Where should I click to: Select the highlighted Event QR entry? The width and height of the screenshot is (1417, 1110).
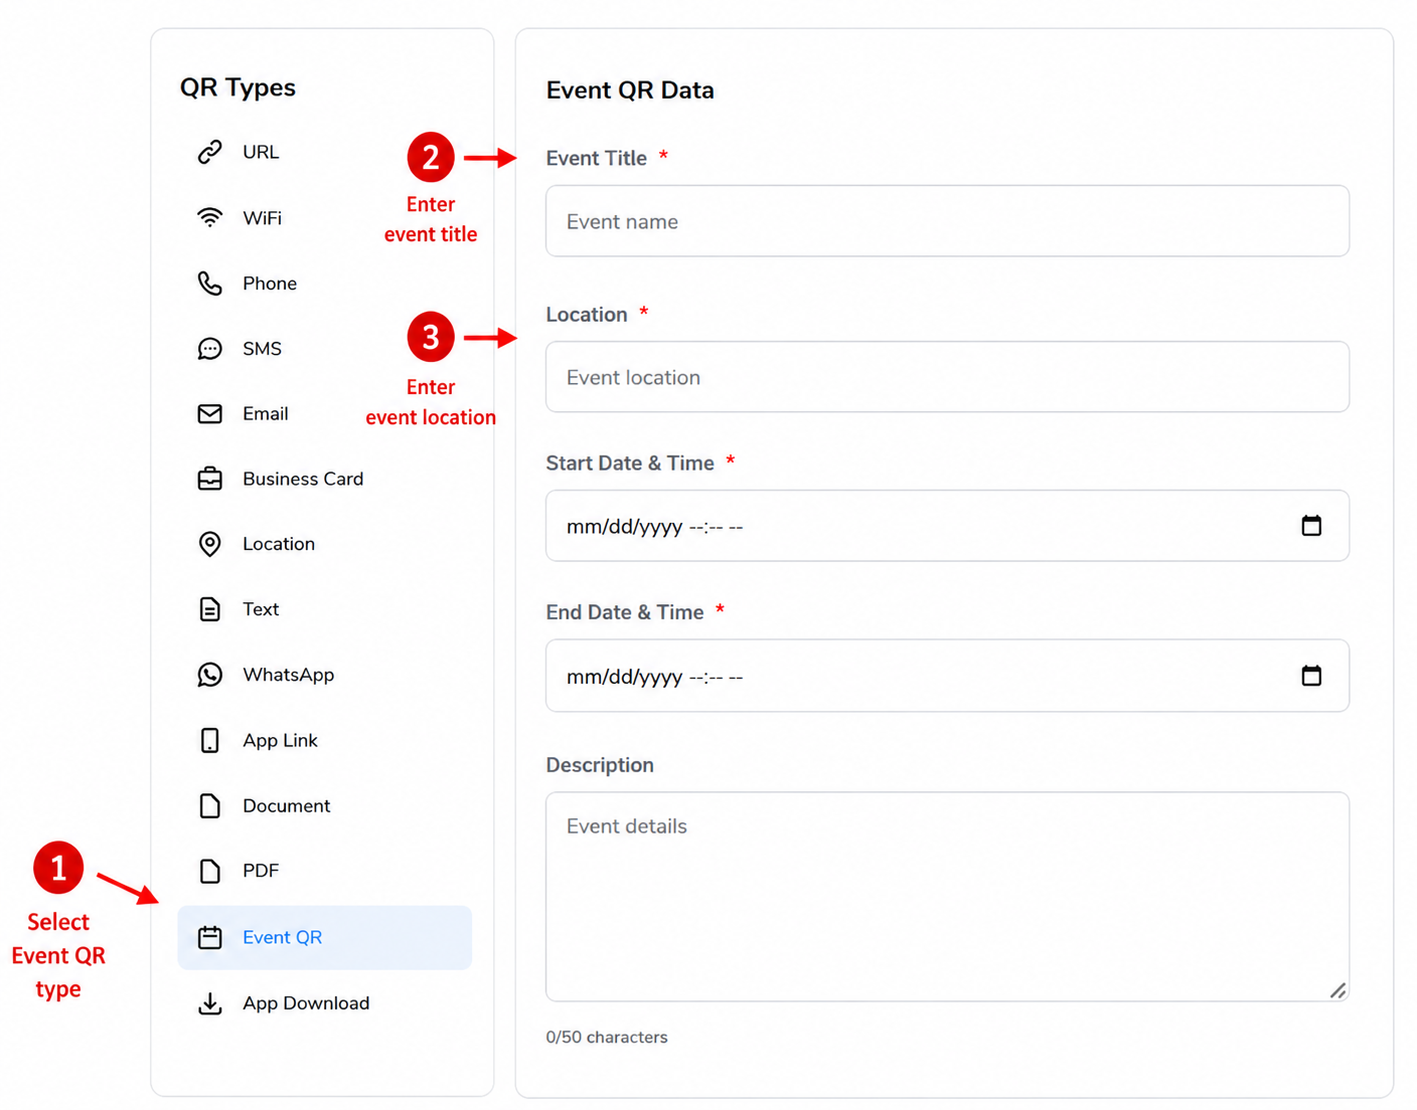325,937
